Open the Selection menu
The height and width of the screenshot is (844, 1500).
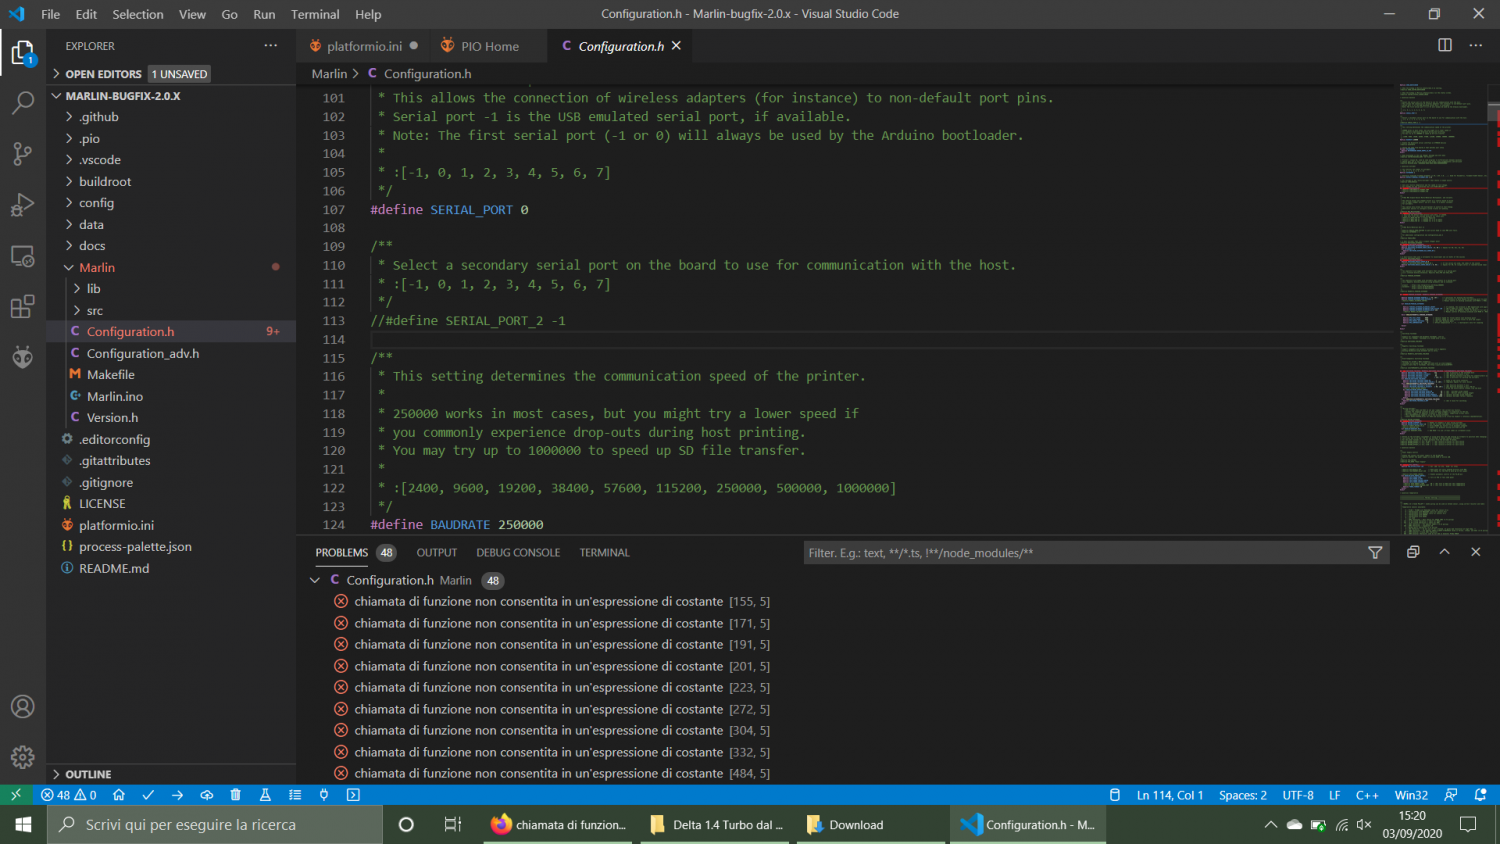pyautogui.click(x=138, y=14)
